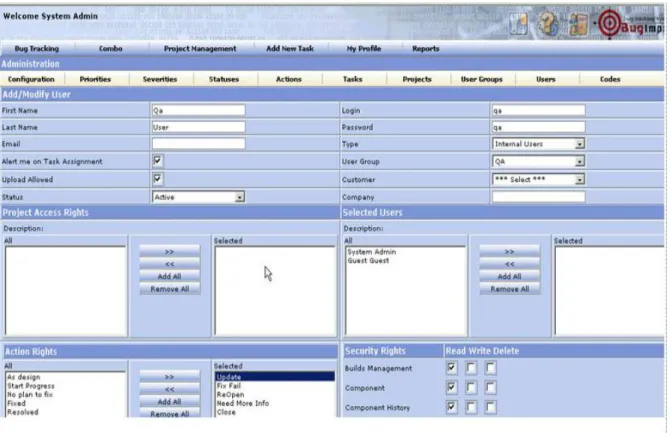
Task: Open the Combo menu
Action: [x=111, y=48]
